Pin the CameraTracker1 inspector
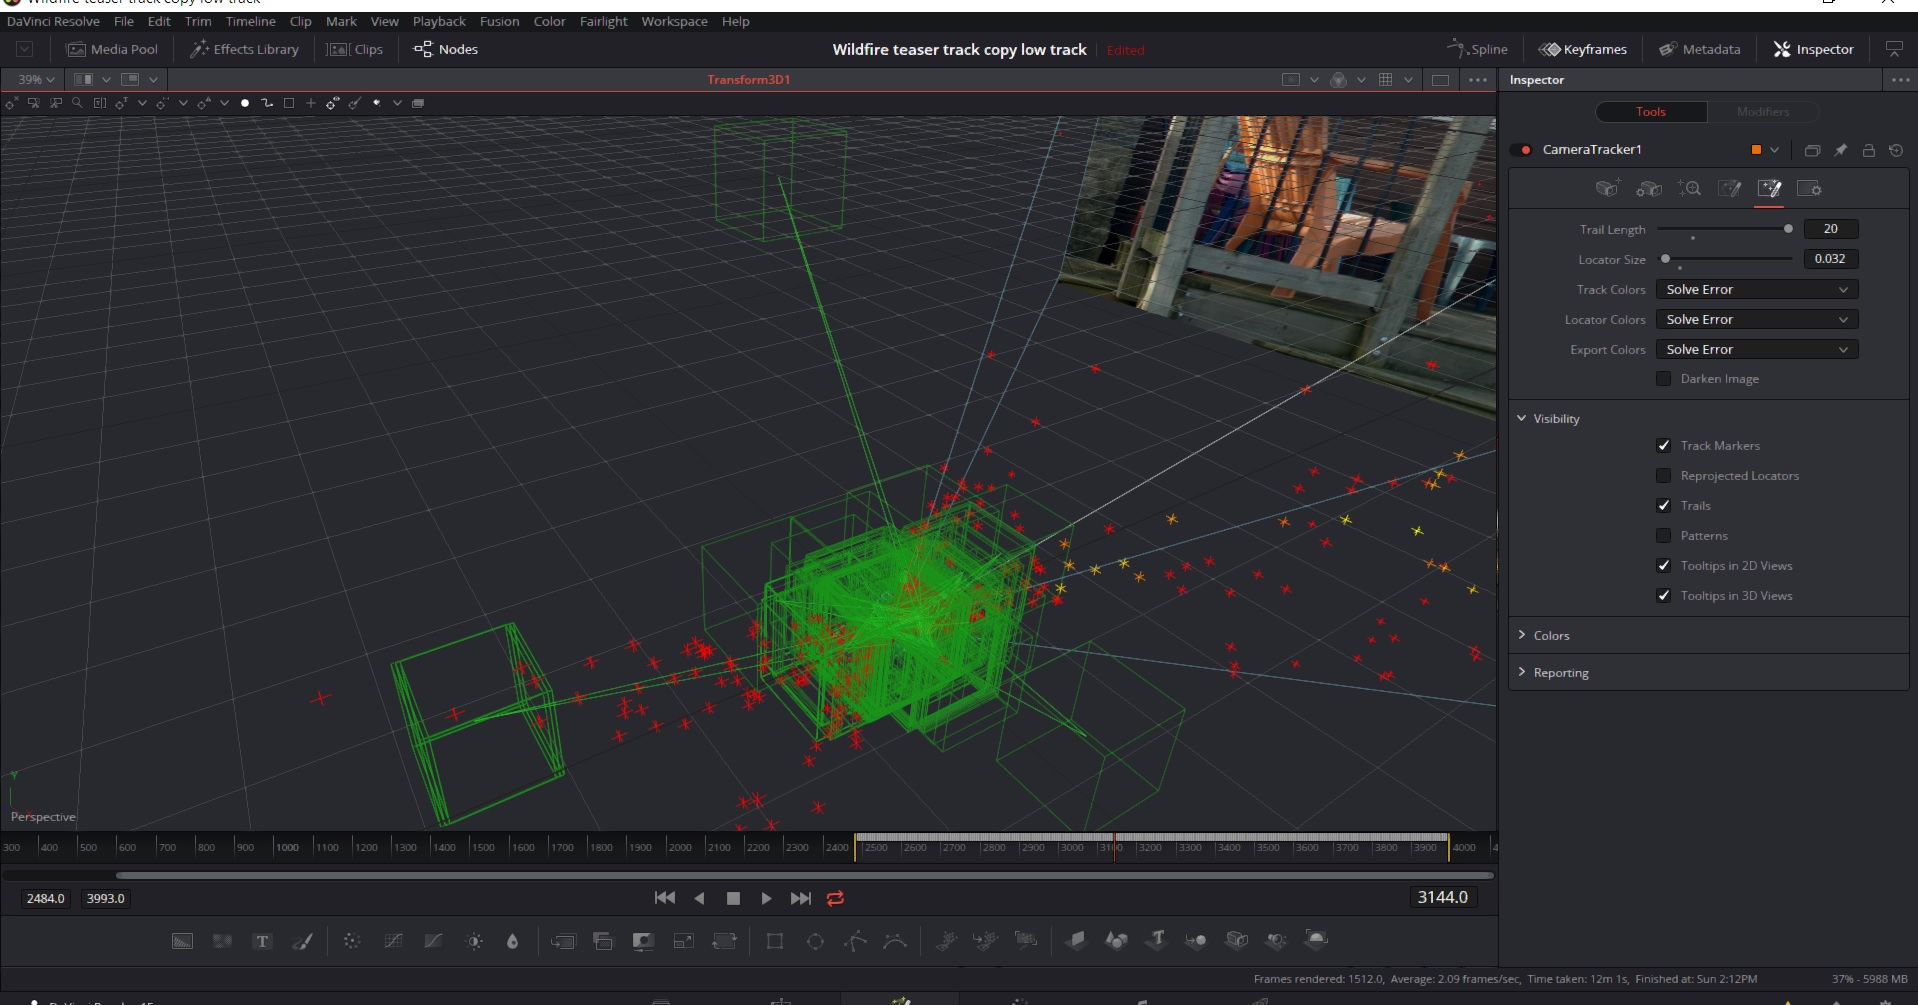Screen dimensions: 1918x1005 pos(1840,150)
